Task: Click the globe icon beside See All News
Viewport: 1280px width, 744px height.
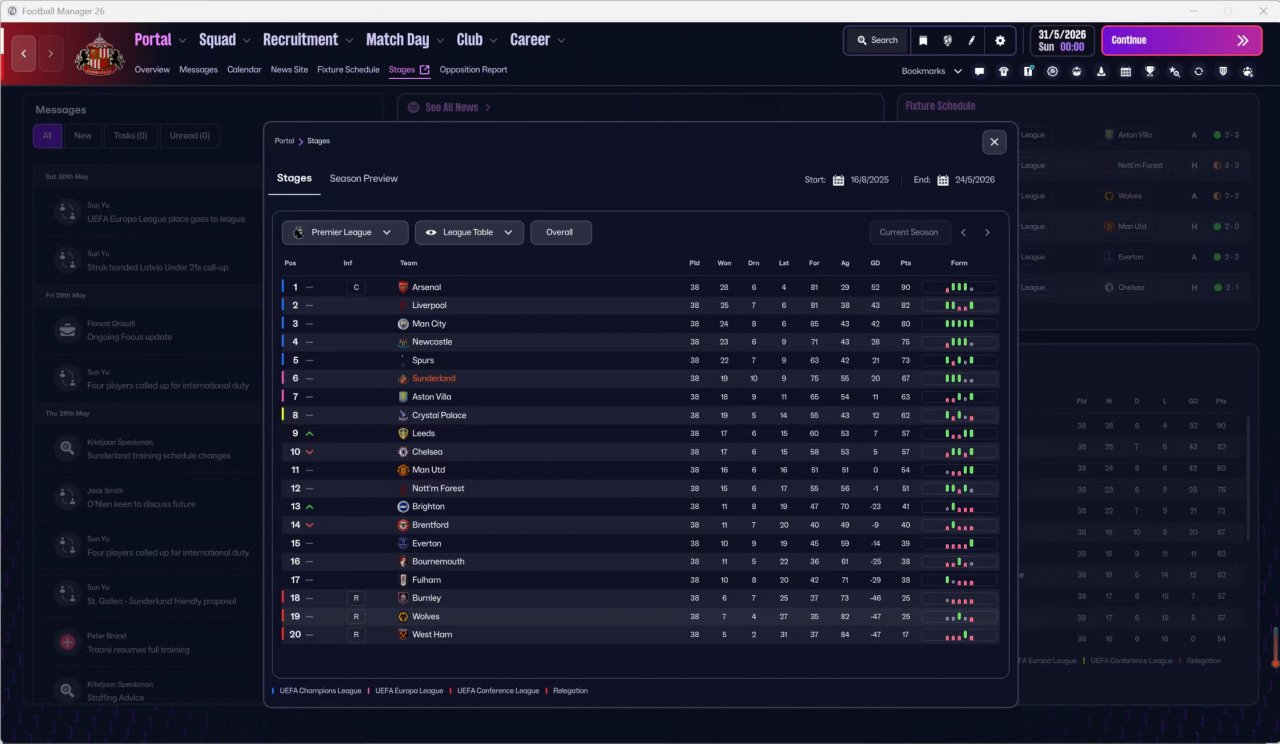Action: (x=413, y=107)
